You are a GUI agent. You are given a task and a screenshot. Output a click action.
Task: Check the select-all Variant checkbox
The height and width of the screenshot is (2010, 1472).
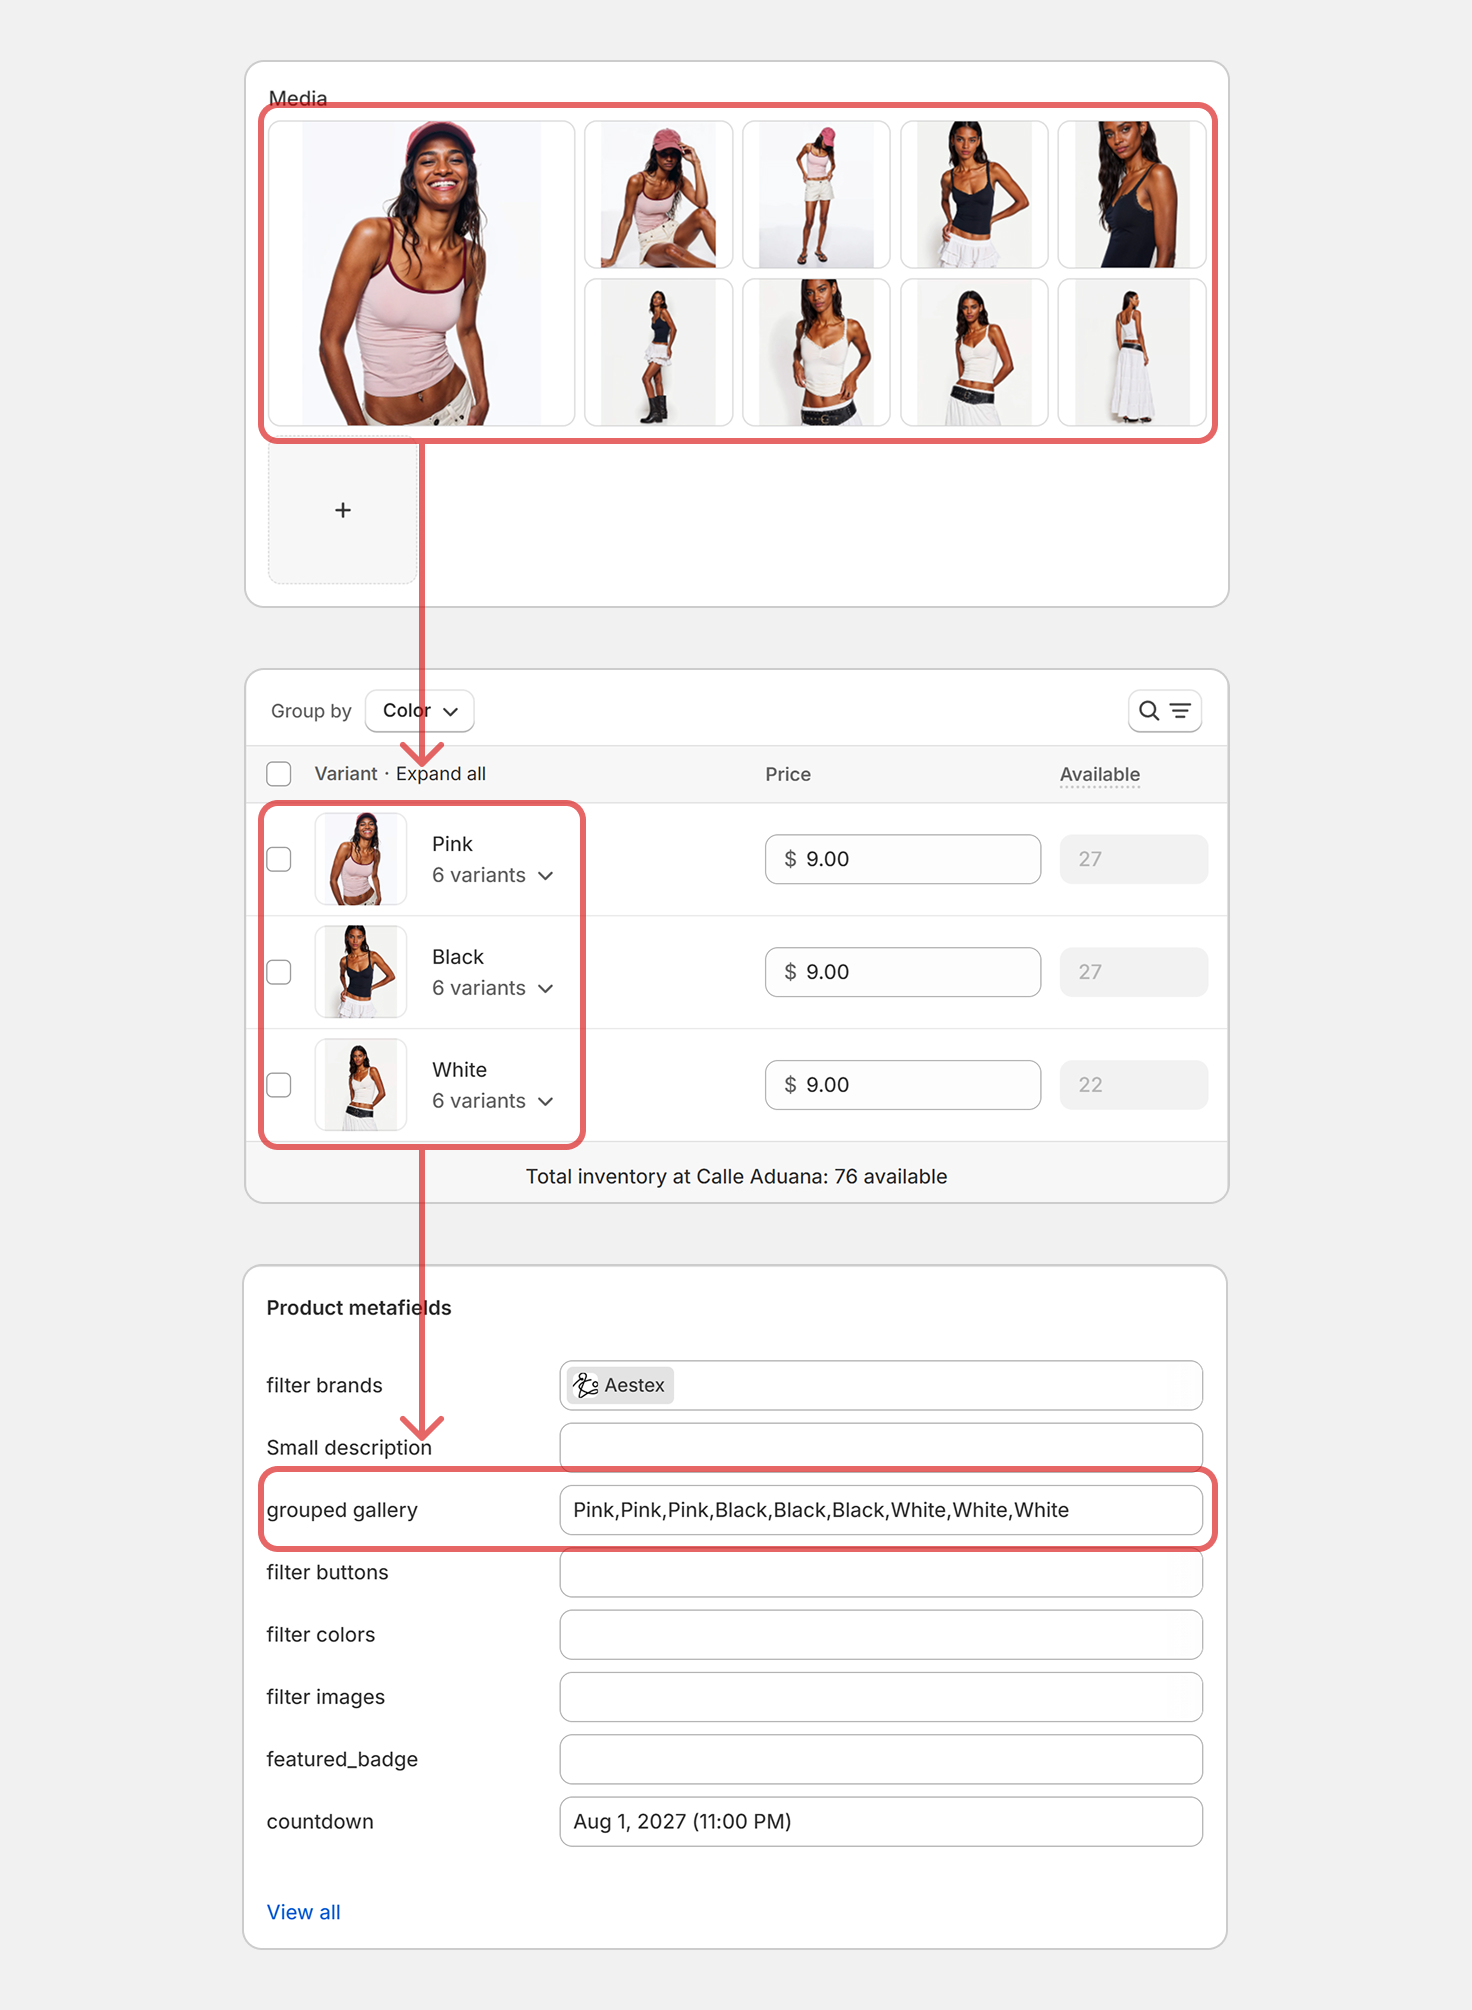pyautogui.click(x=279, y=774)
